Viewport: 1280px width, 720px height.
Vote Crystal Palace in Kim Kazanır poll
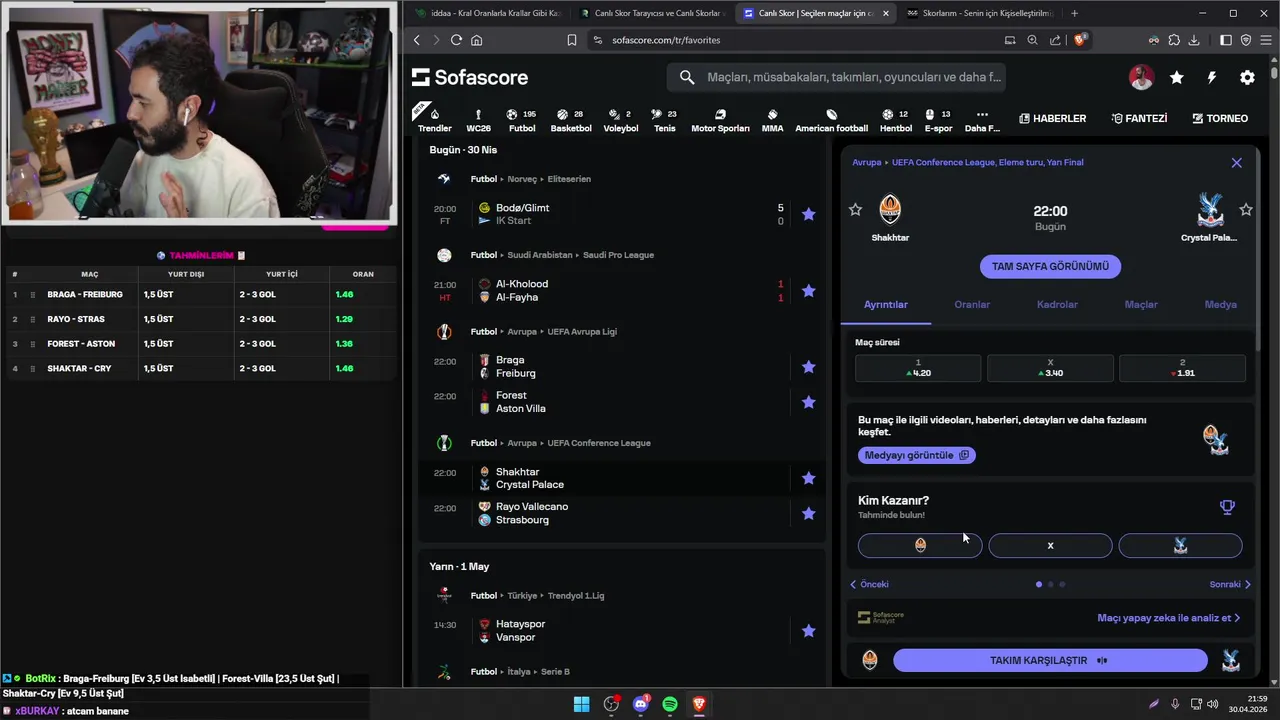[x=1180, y=545]
